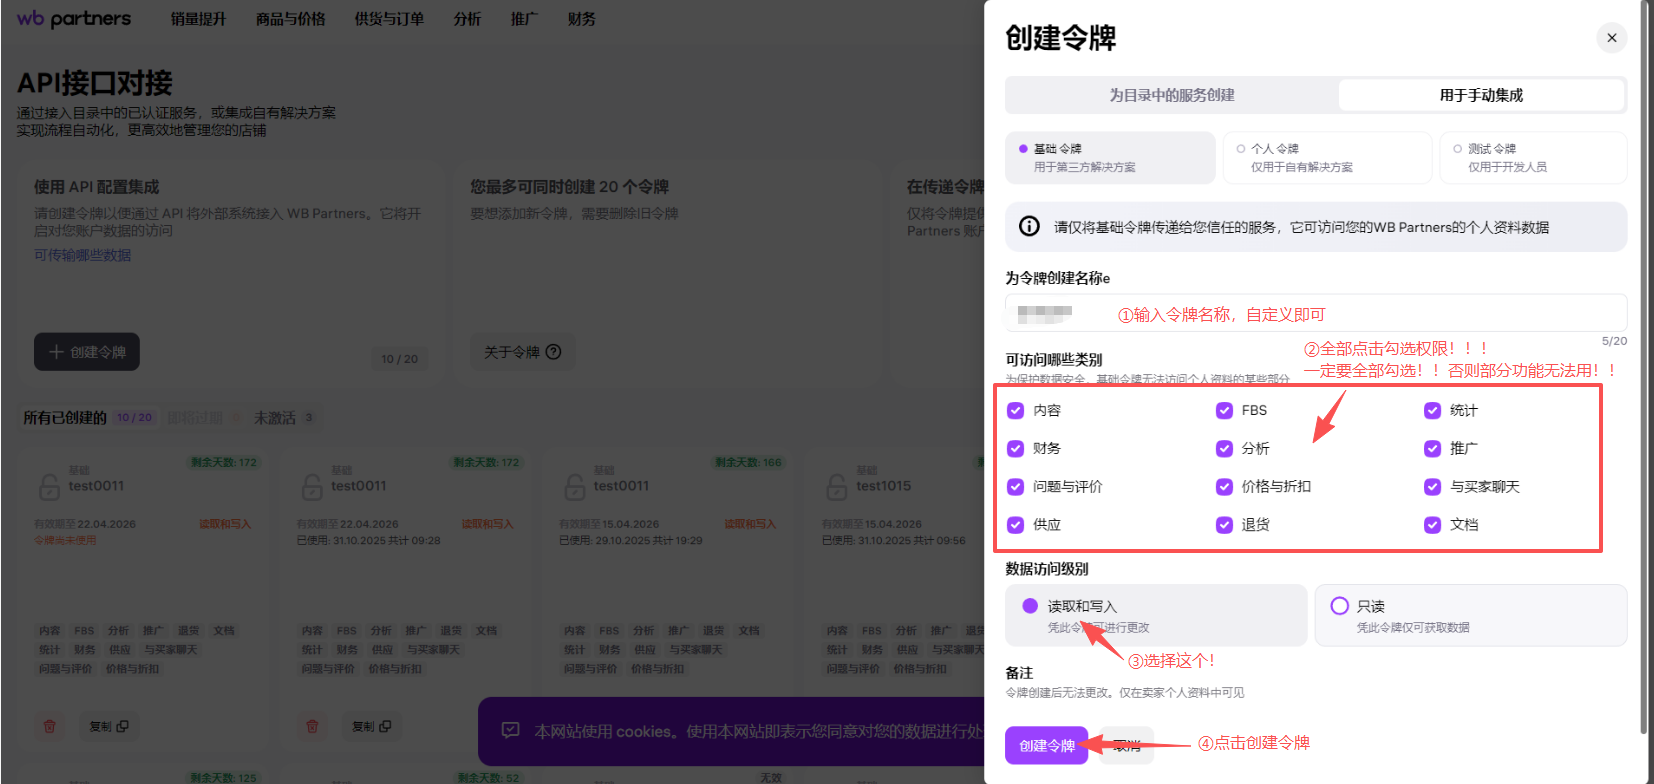The image size is (1654, 784).
Task: Select the 基础令牌 token type
Action: [1110, 158]
